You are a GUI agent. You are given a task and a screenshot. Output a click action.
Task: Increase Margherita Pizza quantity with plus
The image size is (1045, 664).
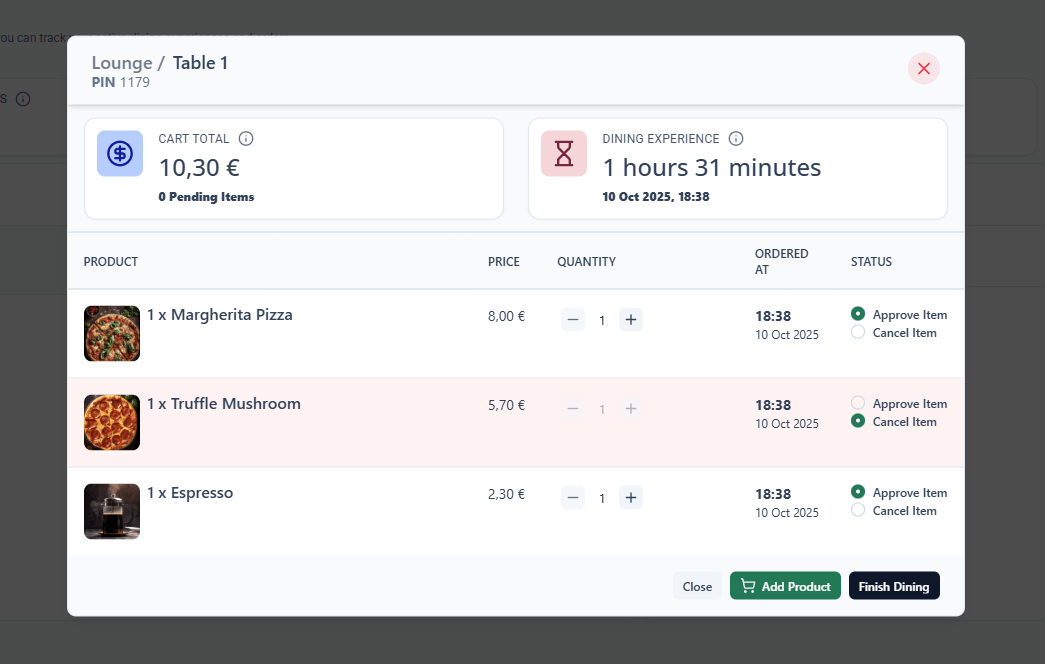[630, 320]
